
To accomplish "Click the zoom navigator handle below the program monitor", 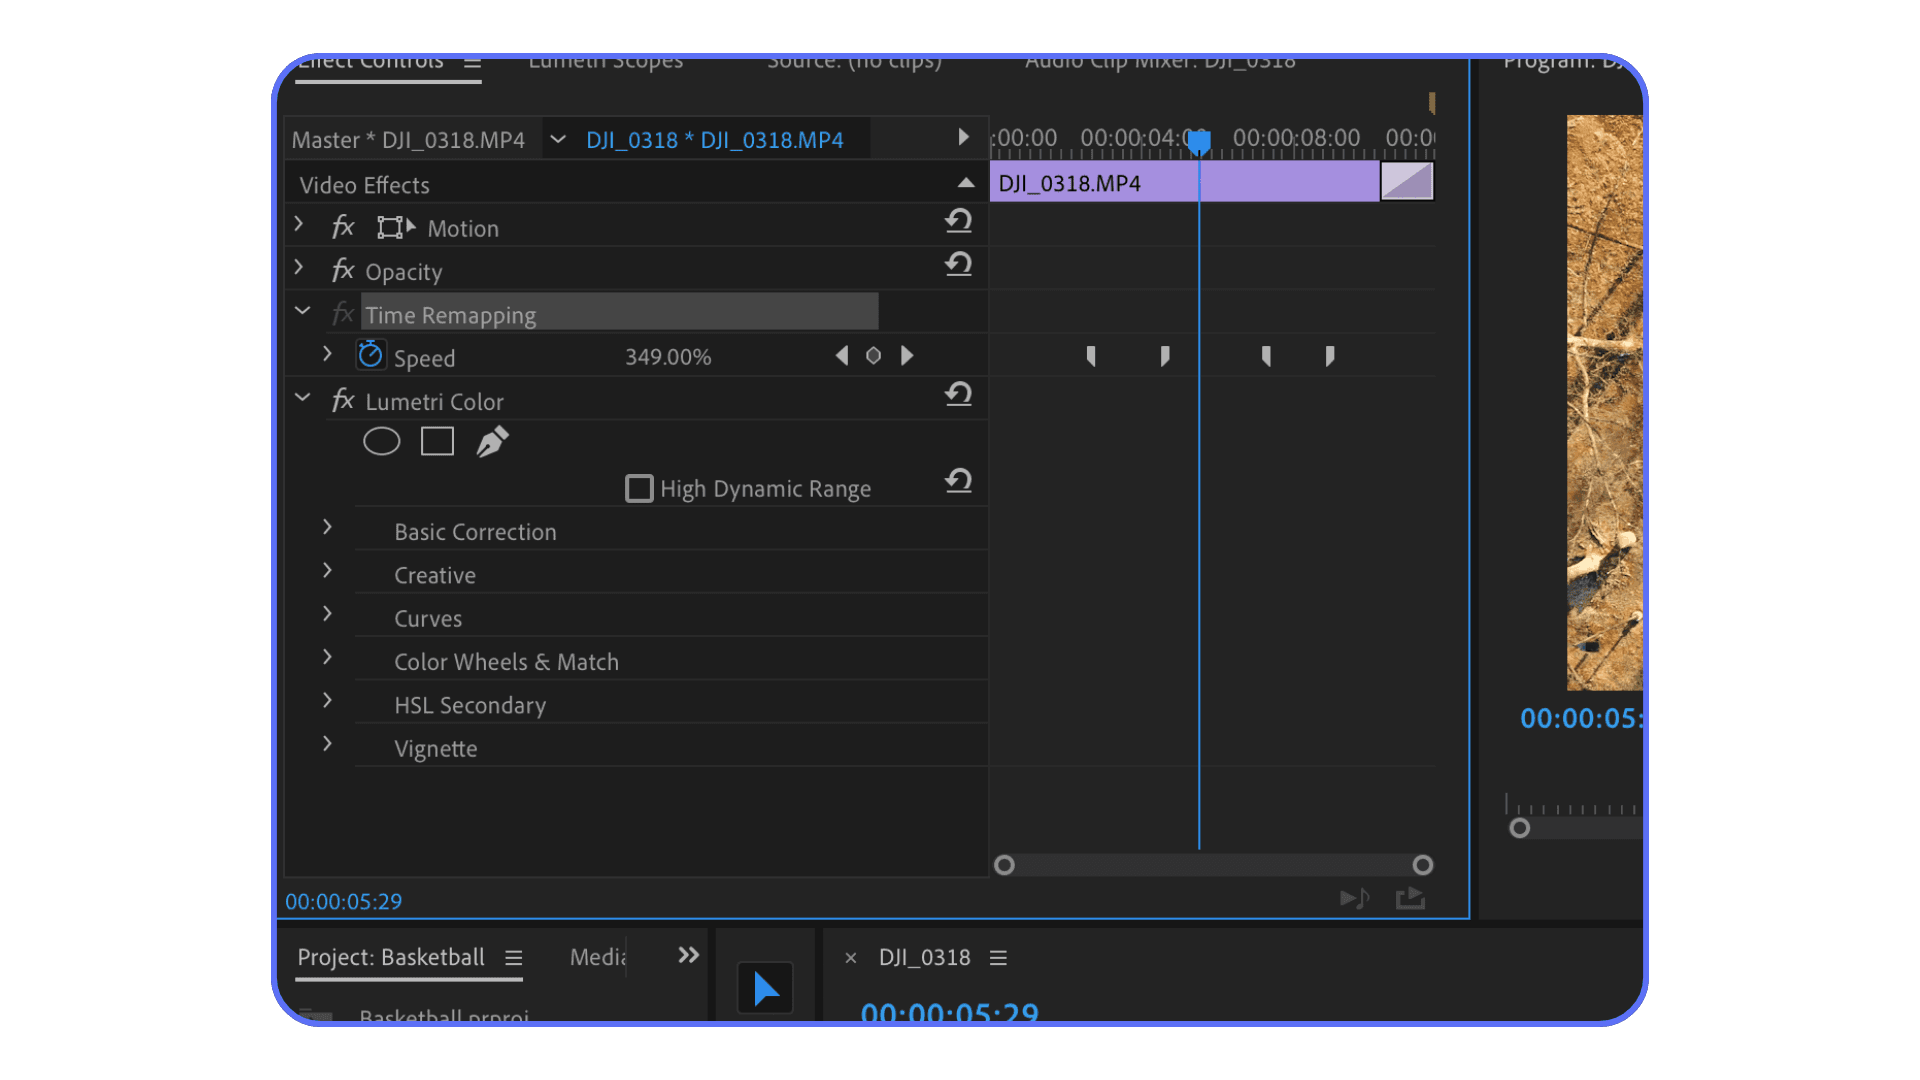I will pyautogui.click(x=1520, y=828).
